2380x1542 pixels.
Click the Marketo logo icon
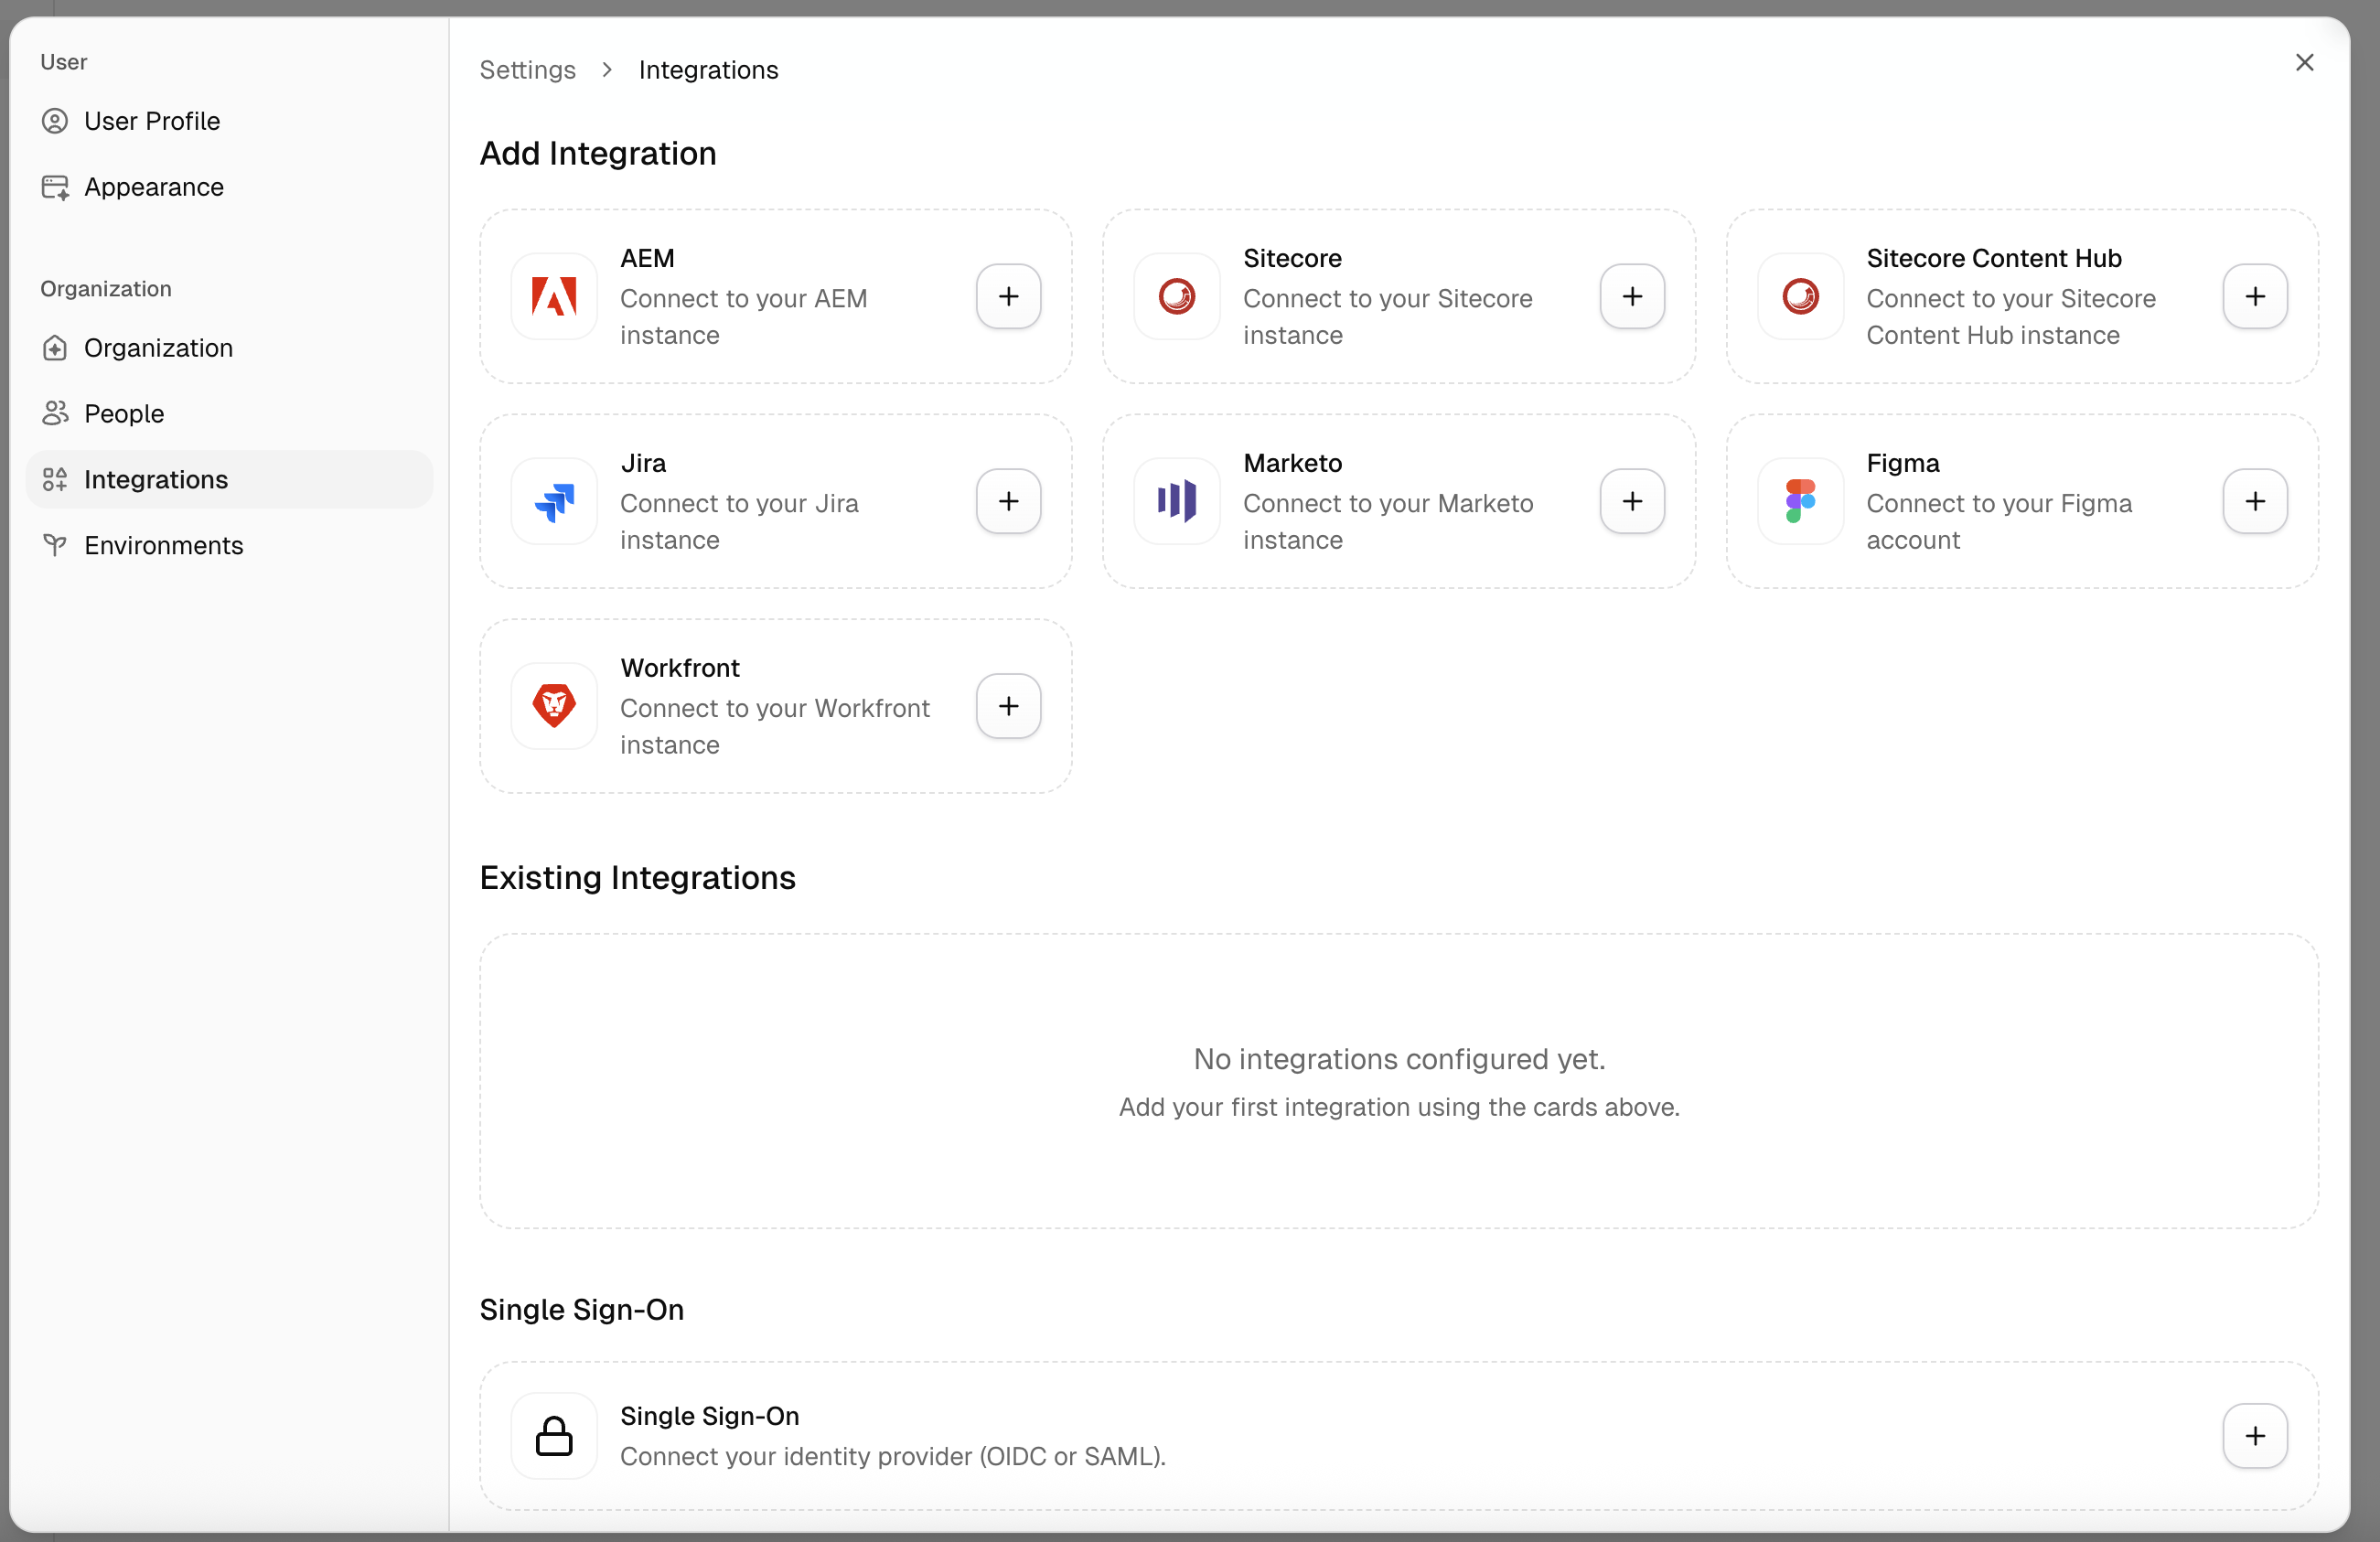pos(1177,501)
